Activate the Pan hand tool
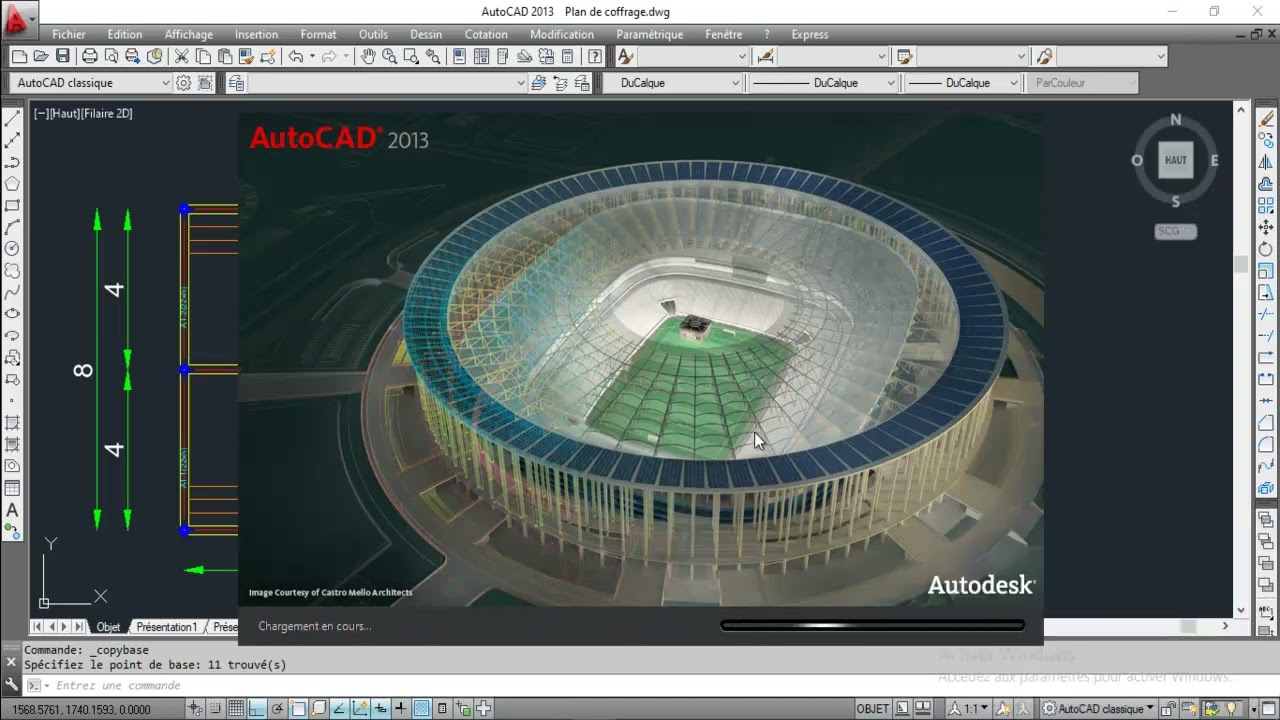This screenshot has width=1280, height=720. pos(368,57)
